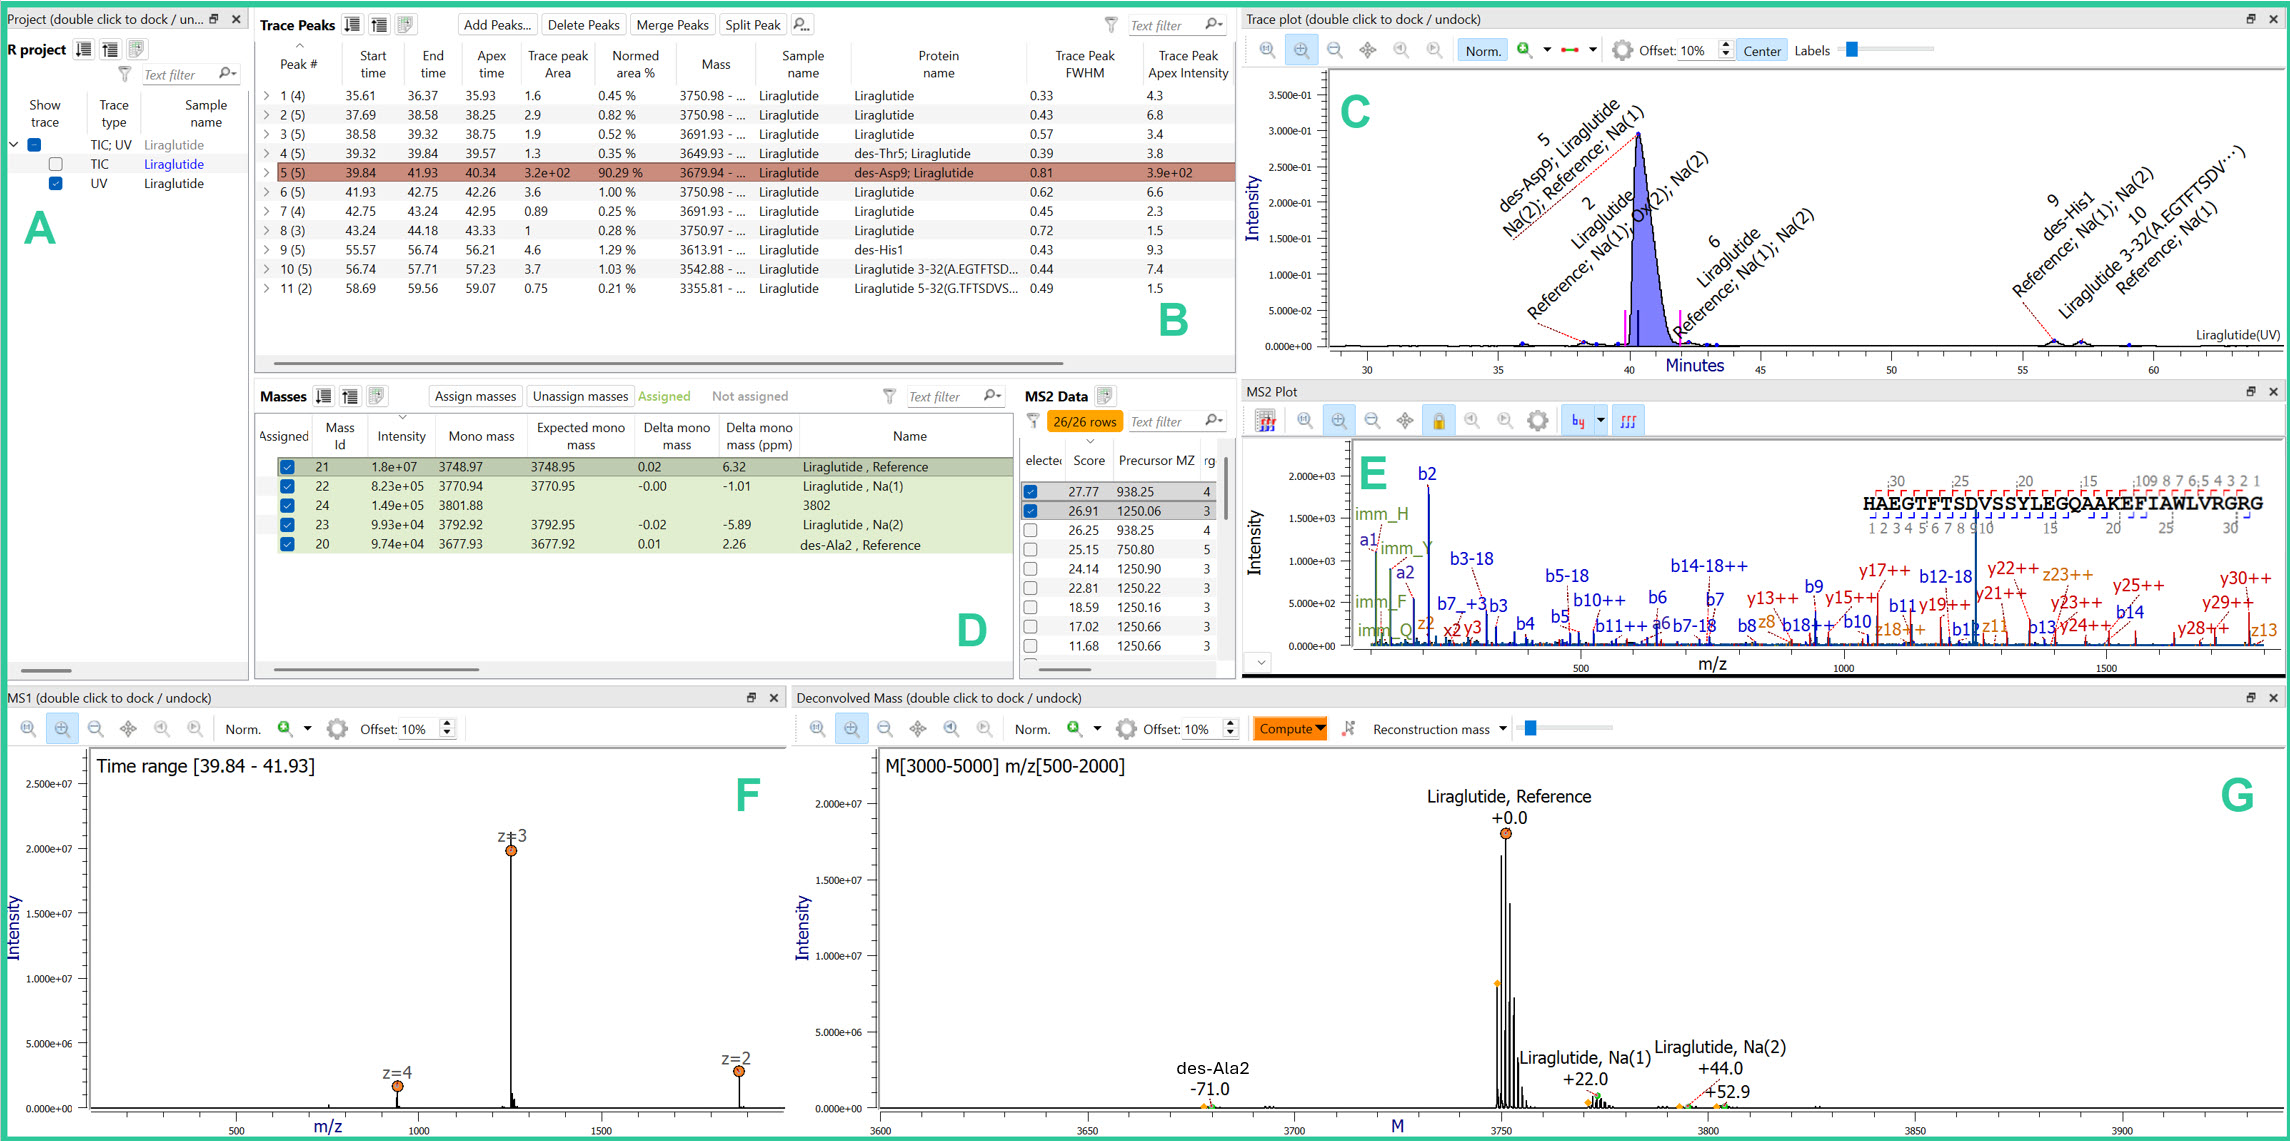
Task: Click the Assign masses button
Action: pos(475,396)
